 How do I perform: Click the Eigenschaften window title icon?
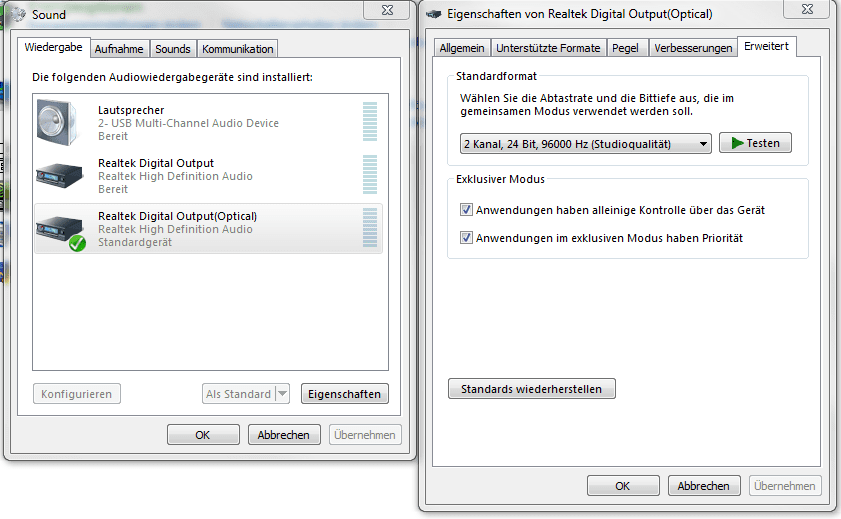[433, 14]
